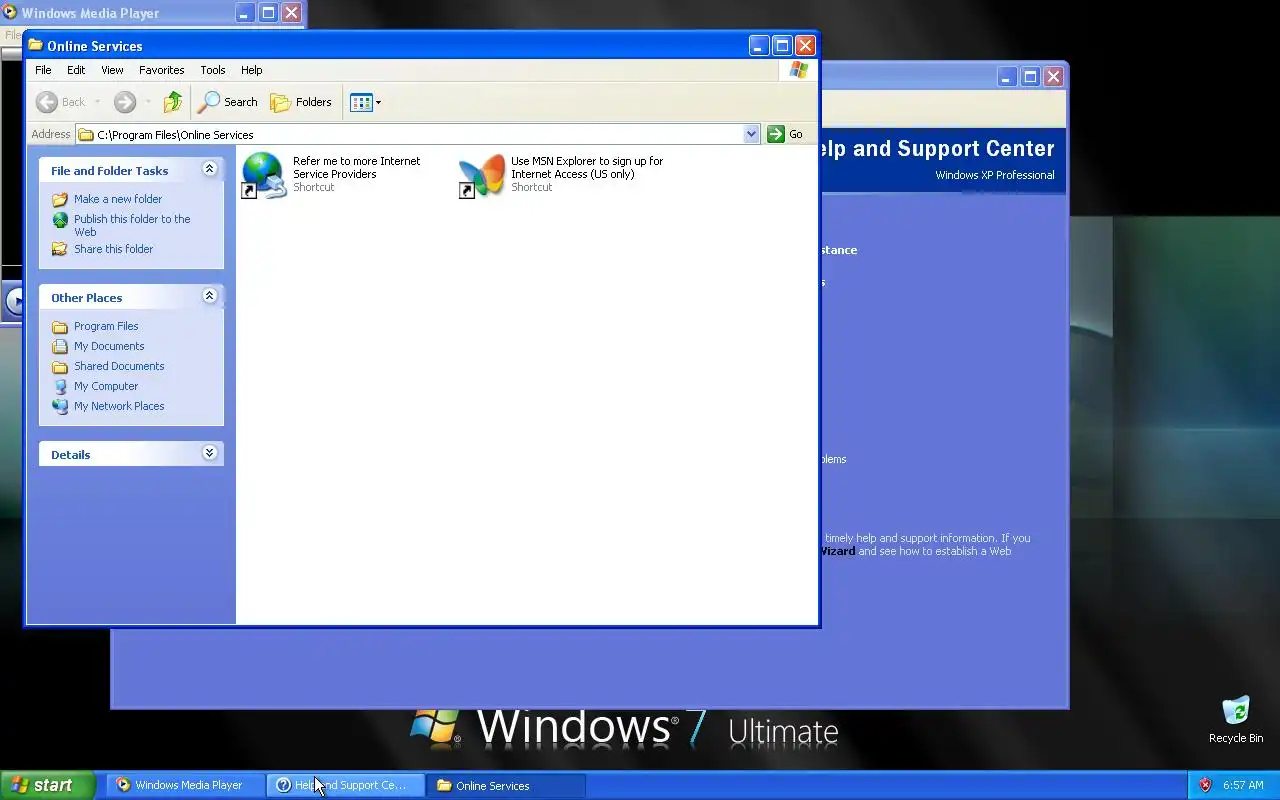Open the Edit menu
Image resolution: width=1280 pixels, height=800 pixels.
click(76, 70)
